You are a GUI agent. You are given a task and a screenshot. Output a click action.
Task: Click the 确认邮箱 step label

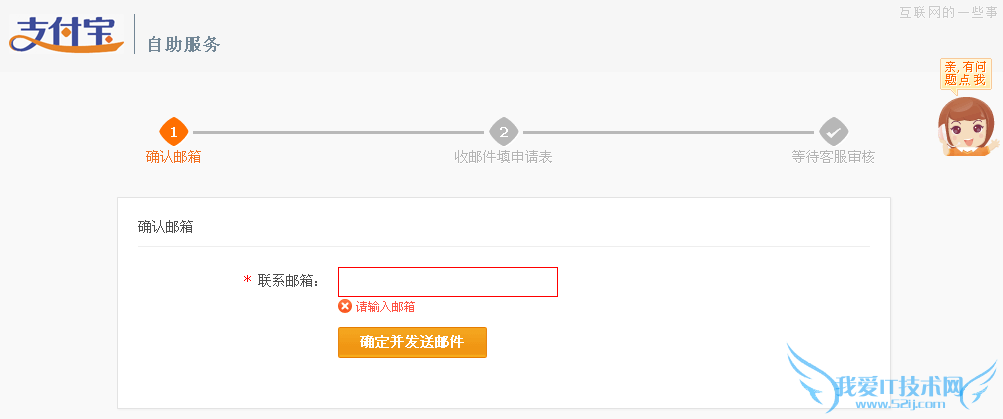173,157
